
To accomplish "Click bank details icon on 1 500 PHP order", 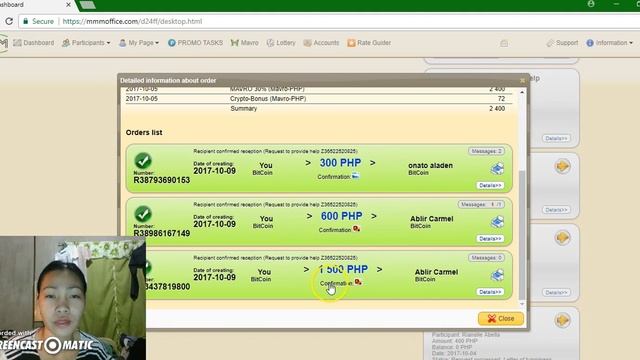I will click(x=497, y=275).
